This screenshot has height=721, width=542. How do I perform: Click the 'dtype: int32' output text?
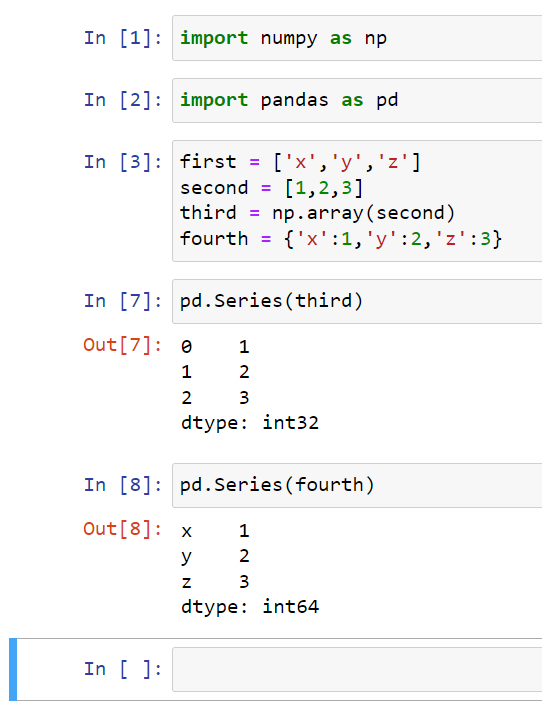click(250, 423)
